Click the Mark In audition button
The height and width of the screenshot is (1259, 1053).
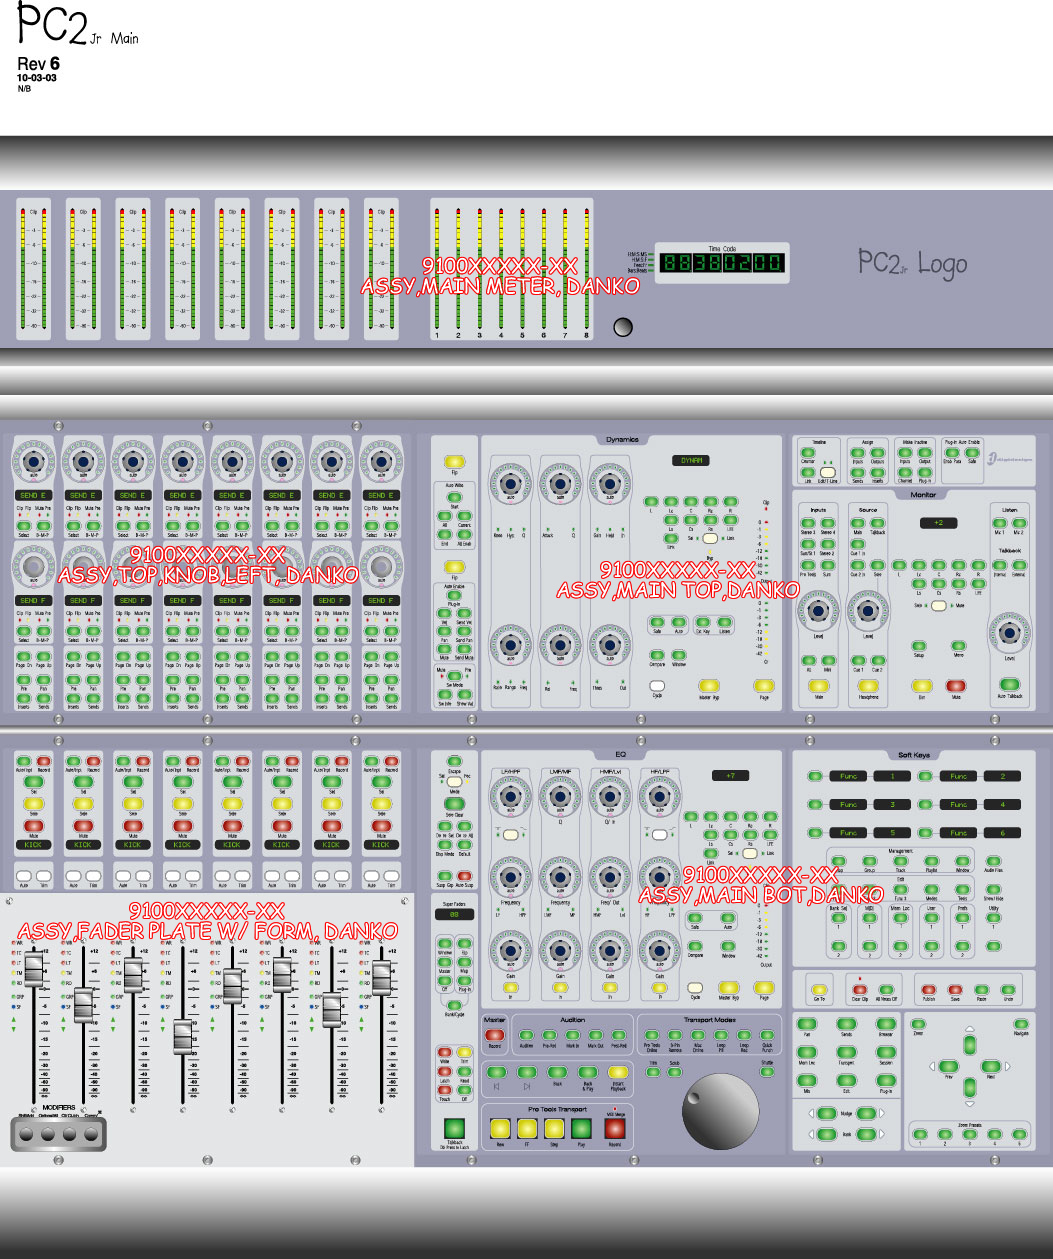tap(573, 1035)
